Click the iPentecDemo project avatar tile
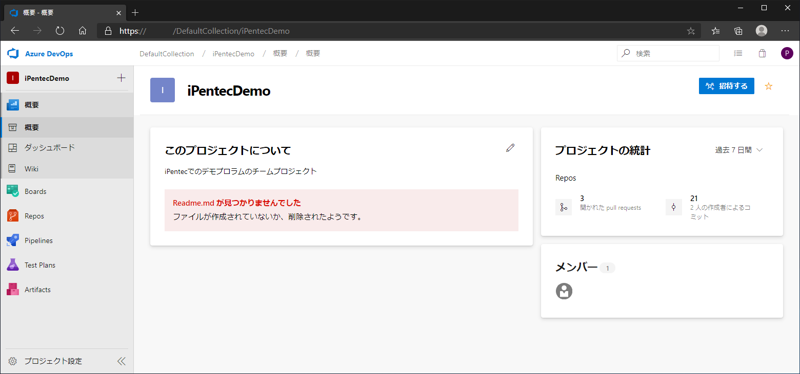Image resolution: width=800 pixels, height=374 pixels. [x=162, y=90]
